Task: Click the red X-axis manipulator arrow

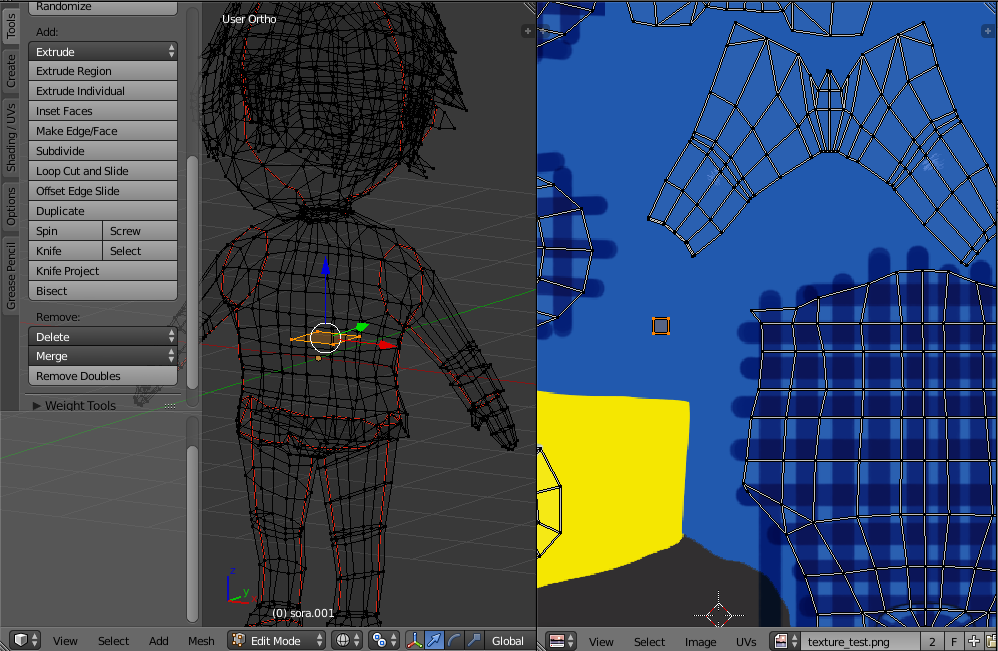Action: (x=387, y=345)
